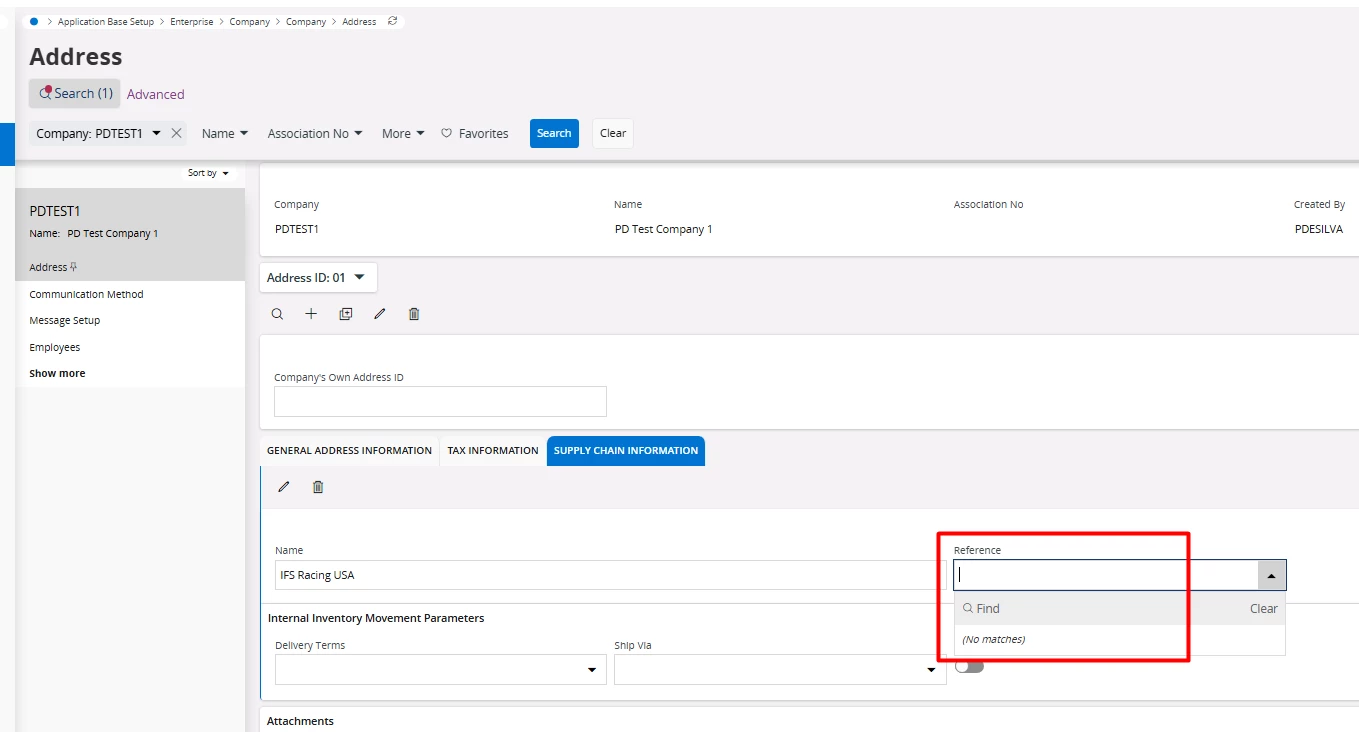Click the pin icon next to Address
Screen dimensions: 1359x732
pyautogui.click(x=73, y=267)
